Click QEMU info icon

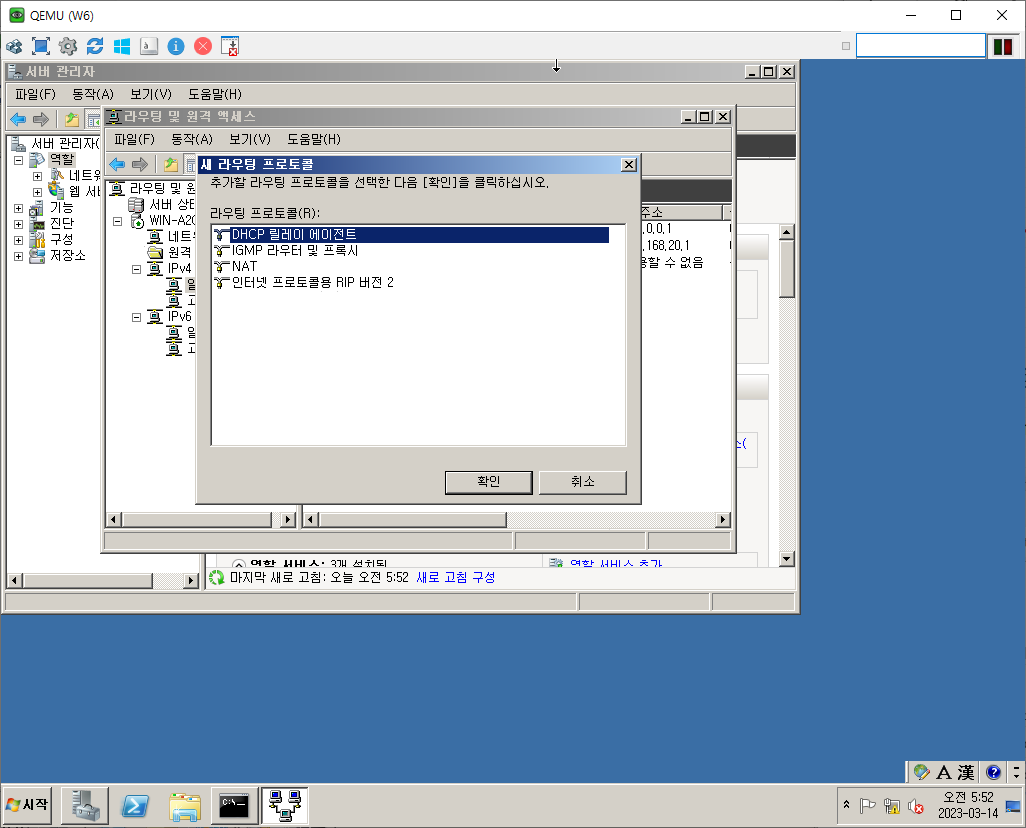[x=176, y=46]
